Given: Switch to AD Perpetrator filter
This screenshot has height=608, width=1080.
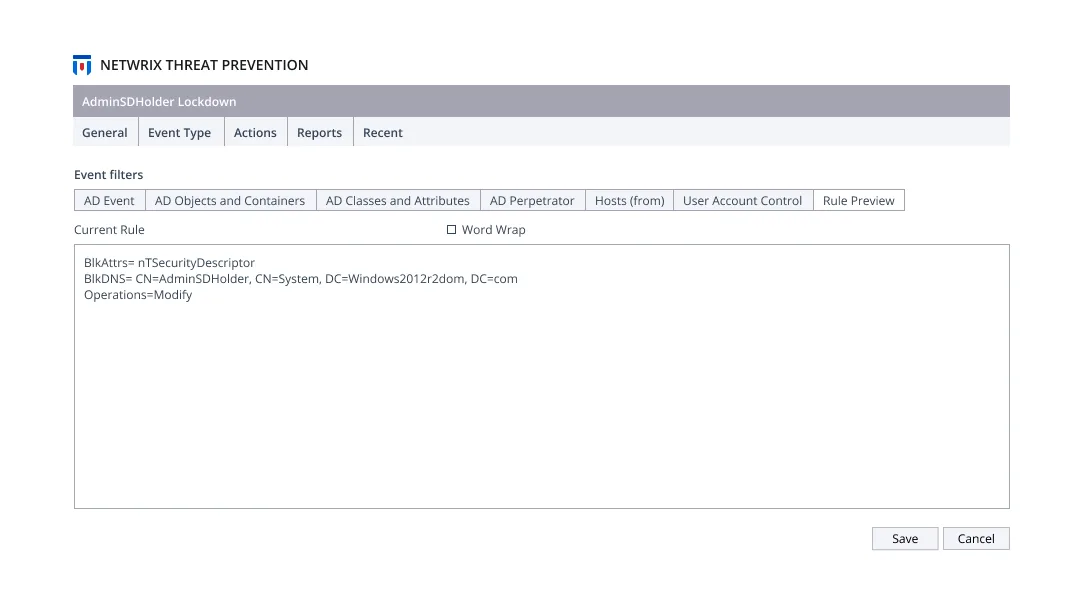Looking at the screenshot, I should [532, 200].
